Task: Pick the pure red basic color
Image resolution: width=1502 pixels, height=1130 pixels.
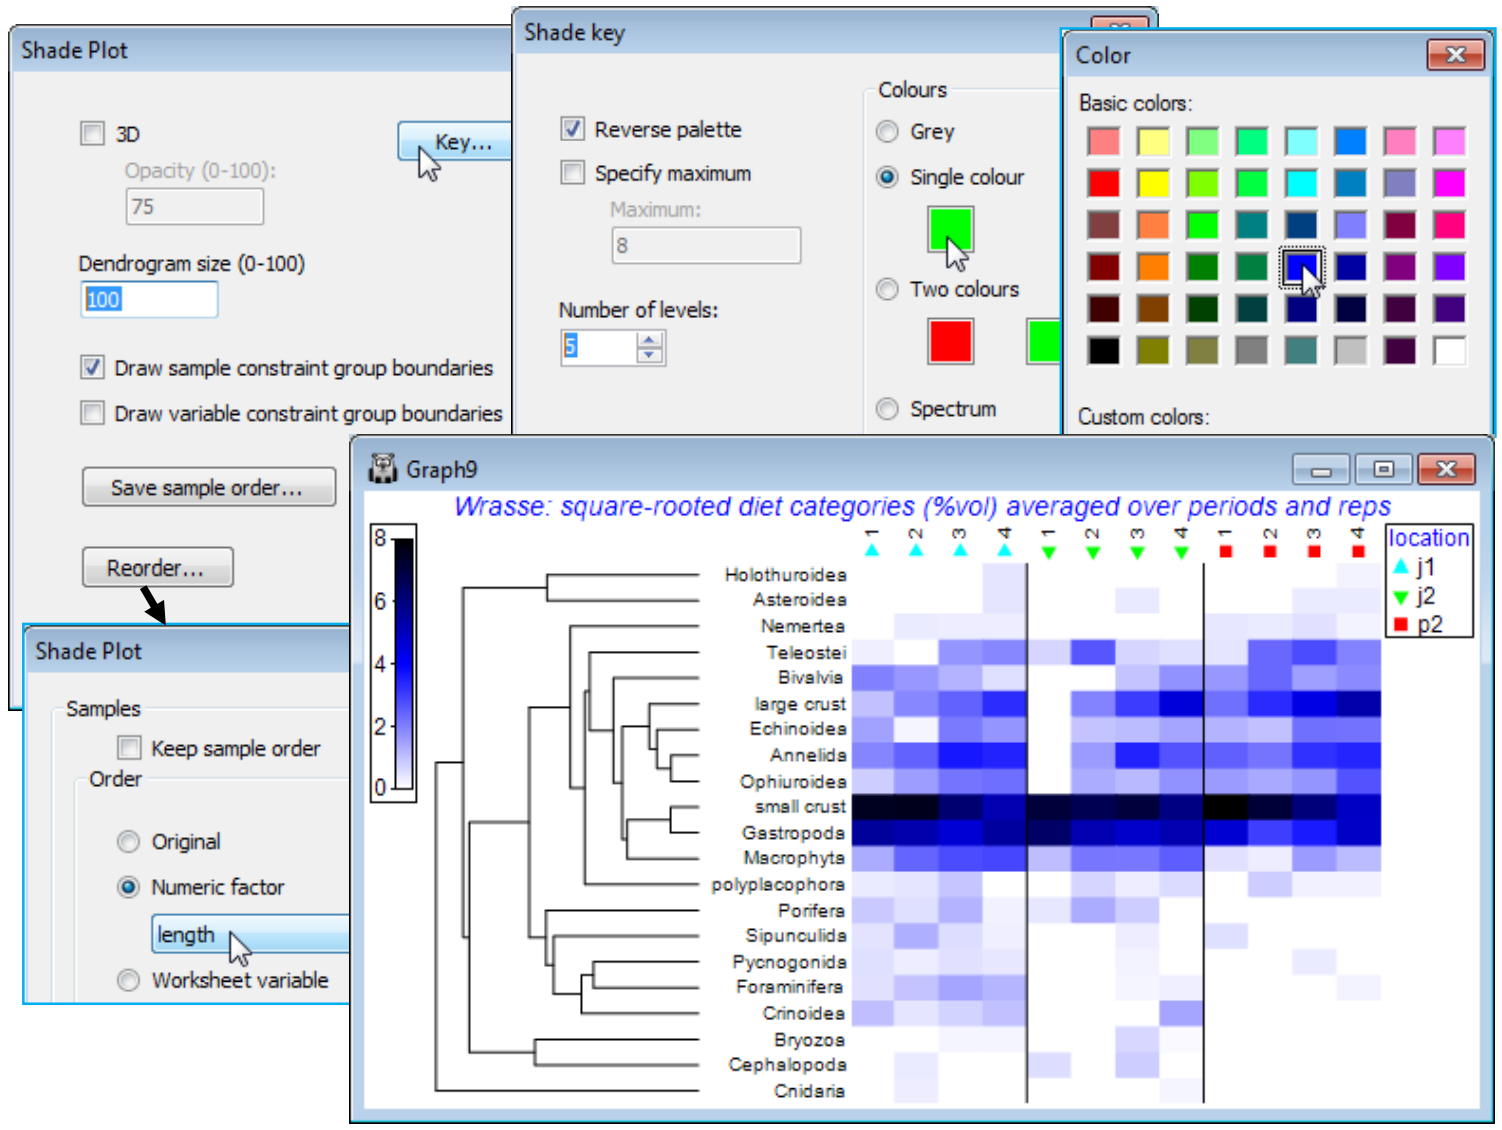Action: pos(1103,183)
